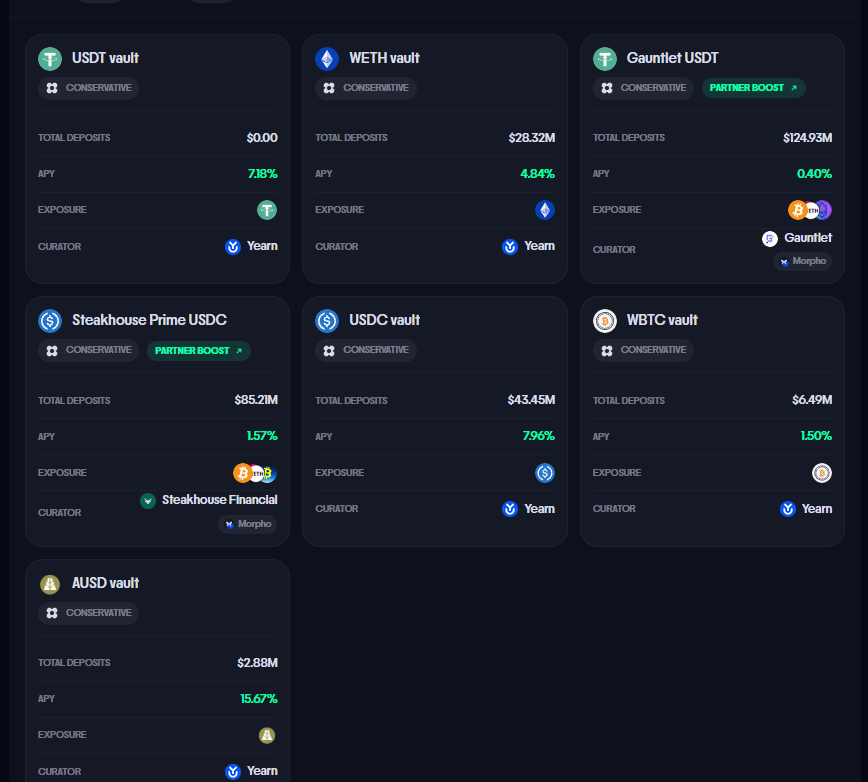Viewport: 868px width, 782px height.
Task: Open the WETH vault card title
Action: pos(384,58)
